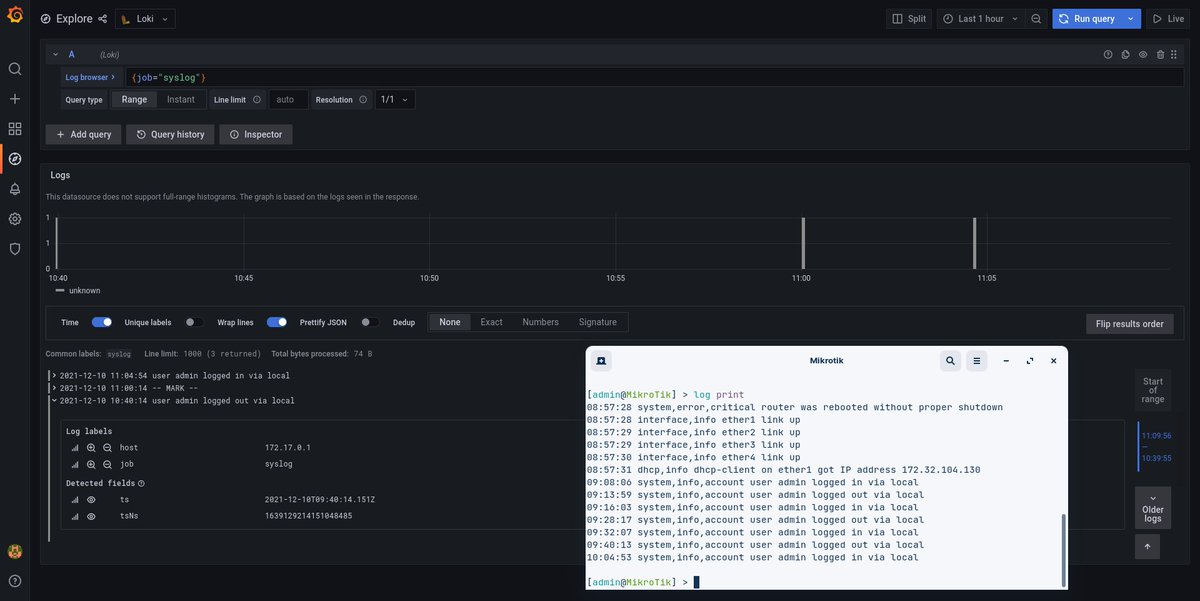The width and height of the screenshot is (1200, 601).
Task: Start Live tailing
Action: tap(1169, 19)
